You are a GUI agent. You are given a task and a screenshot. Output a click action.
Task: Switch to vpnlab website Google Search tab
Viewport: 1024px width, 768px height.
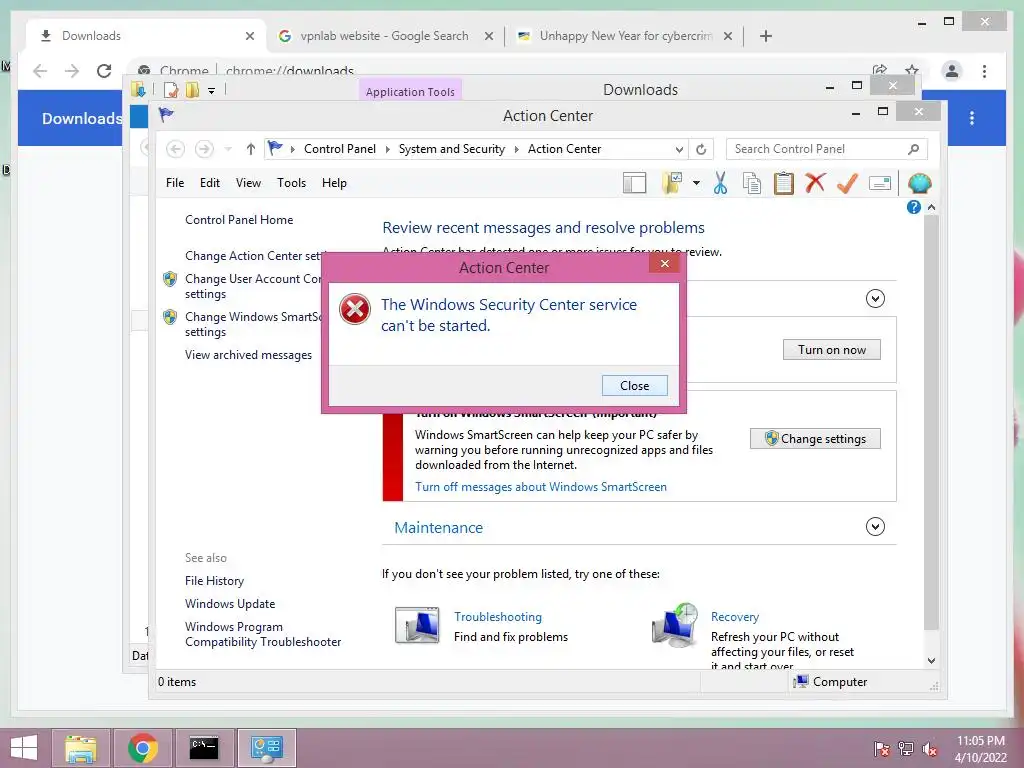[384, 36]
